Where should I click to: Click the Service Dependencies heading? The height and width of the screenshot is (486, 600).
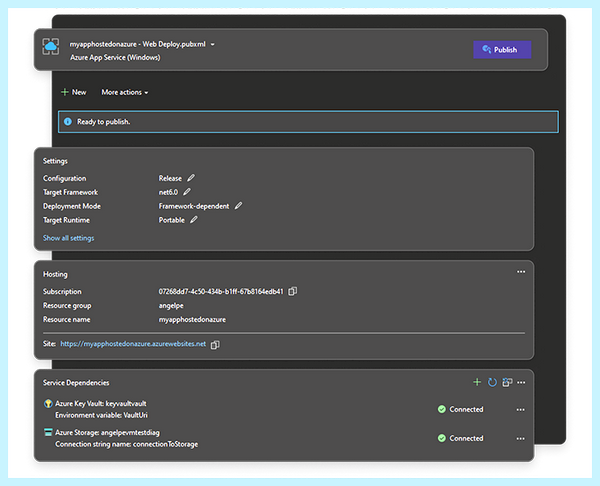76,383
